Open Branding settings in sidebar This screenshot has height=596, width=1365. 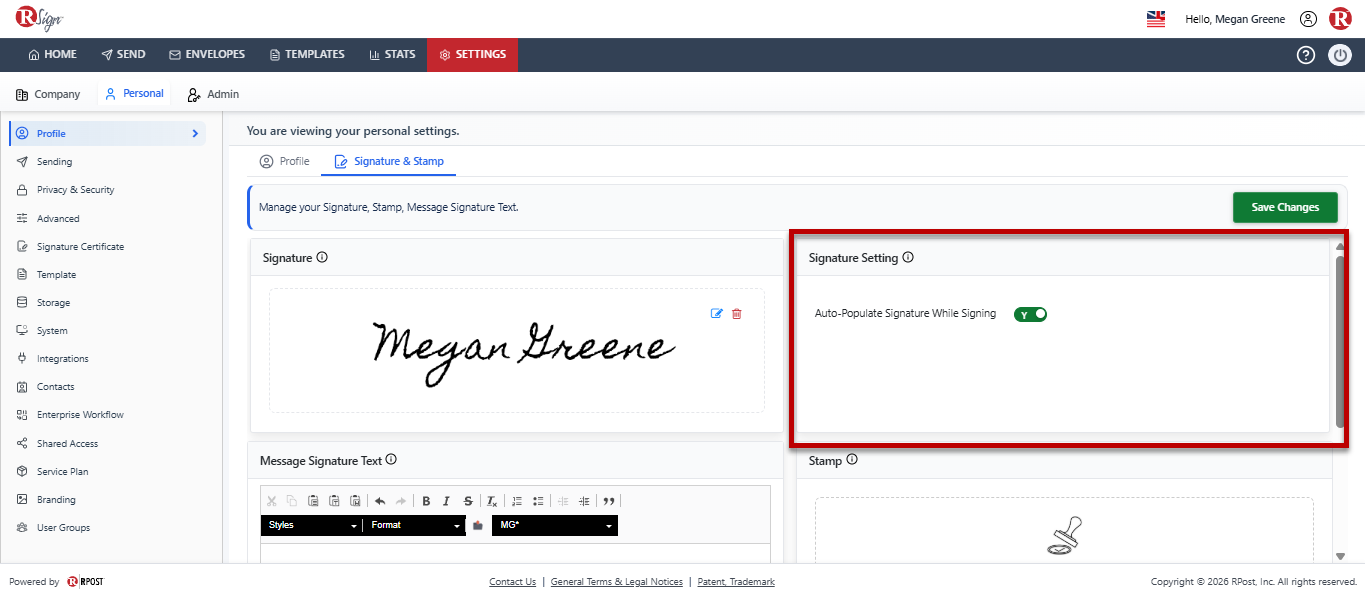click(x=108, y=500)
